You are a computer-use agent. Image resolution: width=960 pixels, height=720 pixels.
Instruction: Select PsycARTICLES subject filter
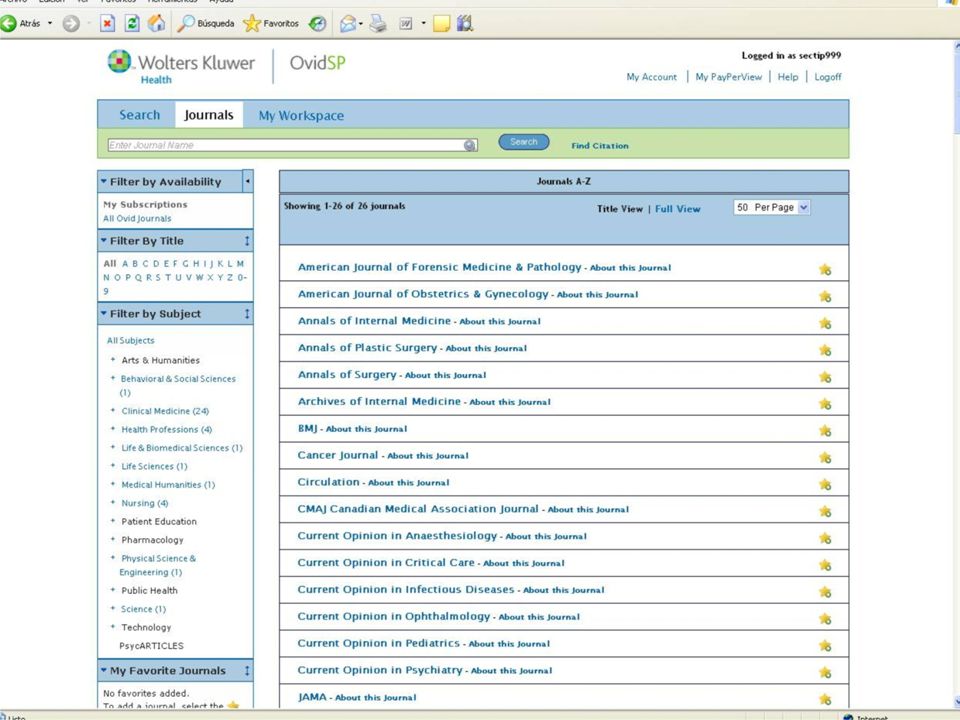(151, 646)
